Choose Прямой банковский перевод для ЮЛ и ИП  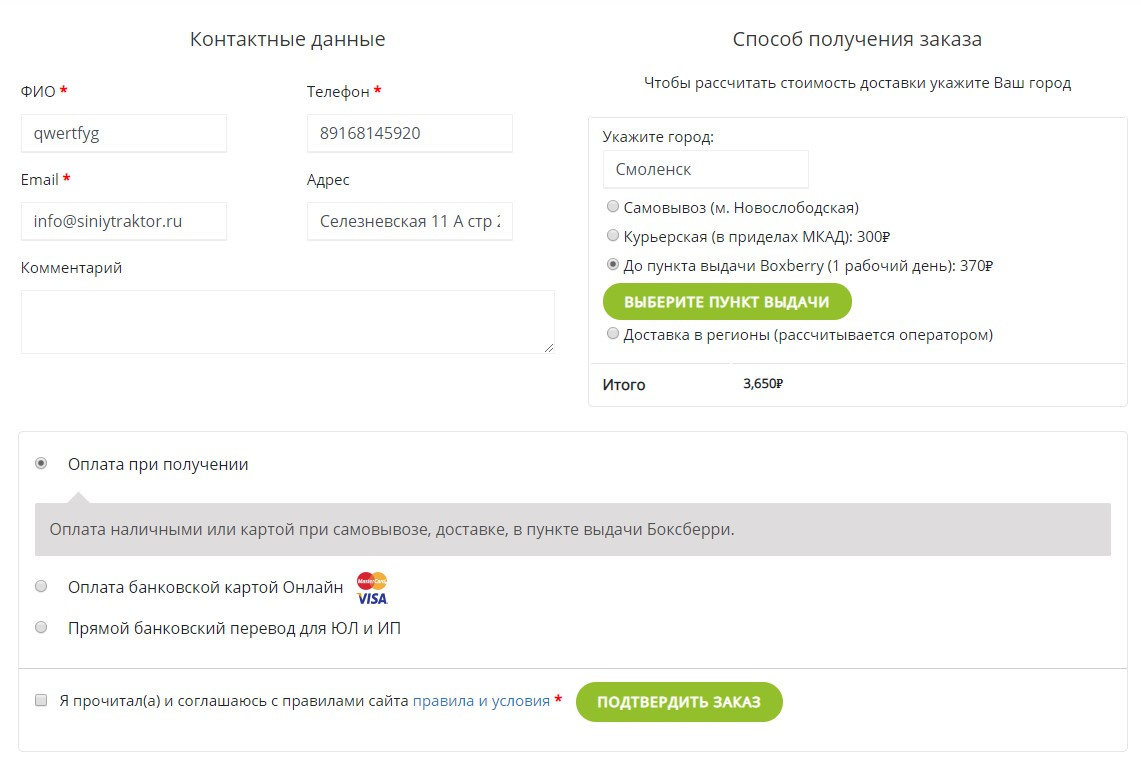click(x=41, y=627)
